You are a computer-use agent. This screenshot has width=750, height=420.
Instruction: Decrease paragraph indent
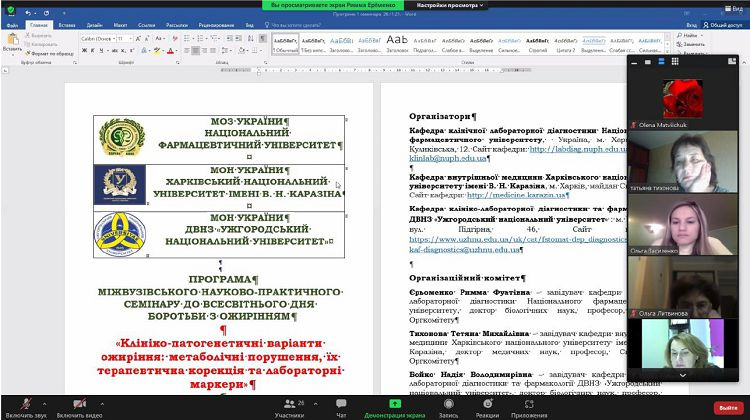coord(230,38)
